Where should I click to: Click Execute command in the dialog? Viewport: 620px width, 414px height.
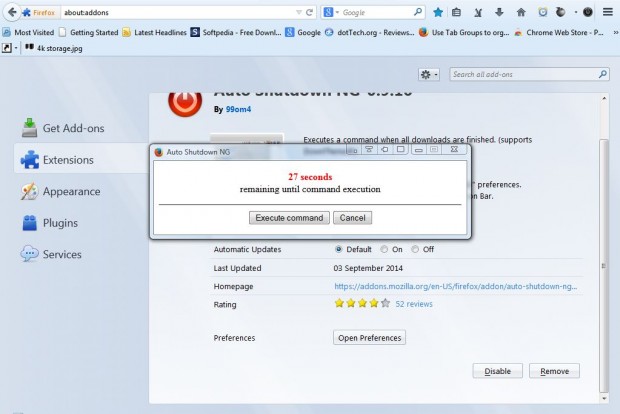tap(289, 218)
